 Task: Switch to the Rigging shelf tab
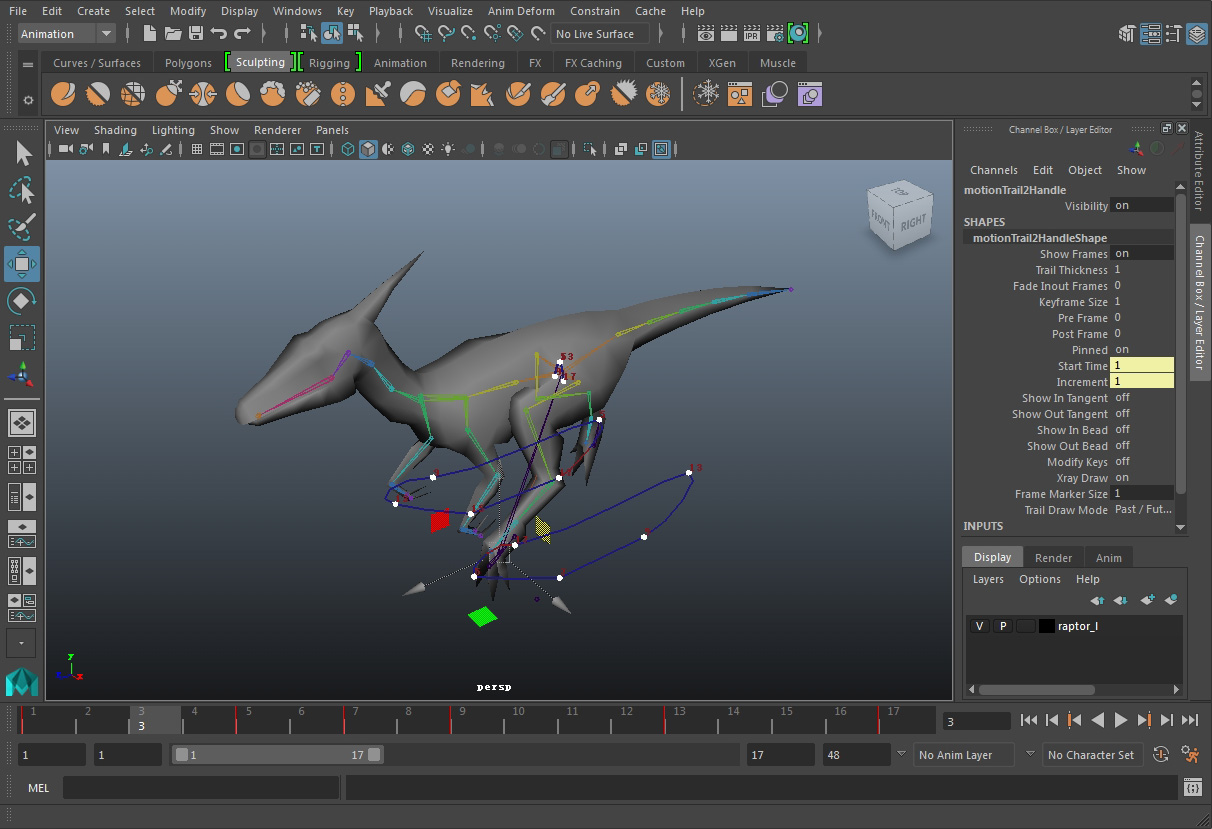coord(329,62)
